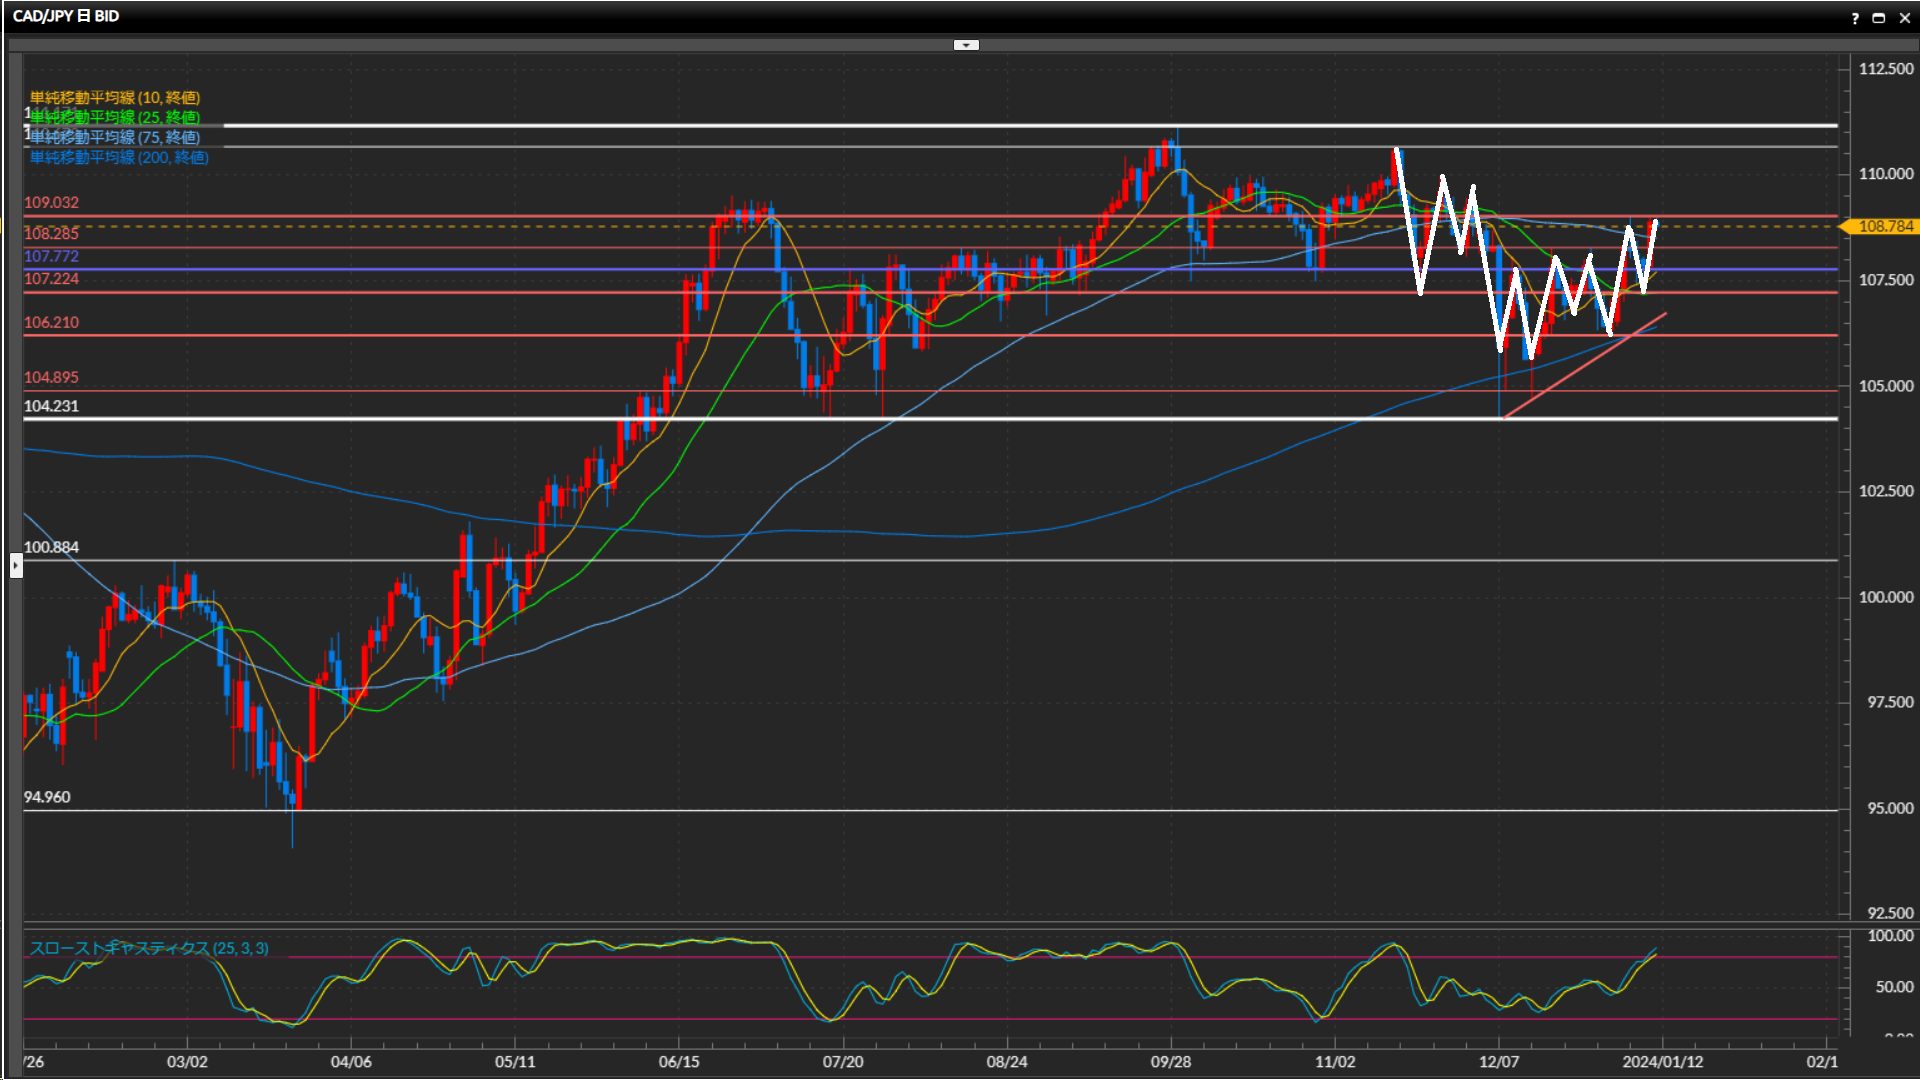This screenshot has height=1080, width=1920.
Task: Click the orange 108.784 current price tag
Action: pyautogui.click(x=1884, y=227)
